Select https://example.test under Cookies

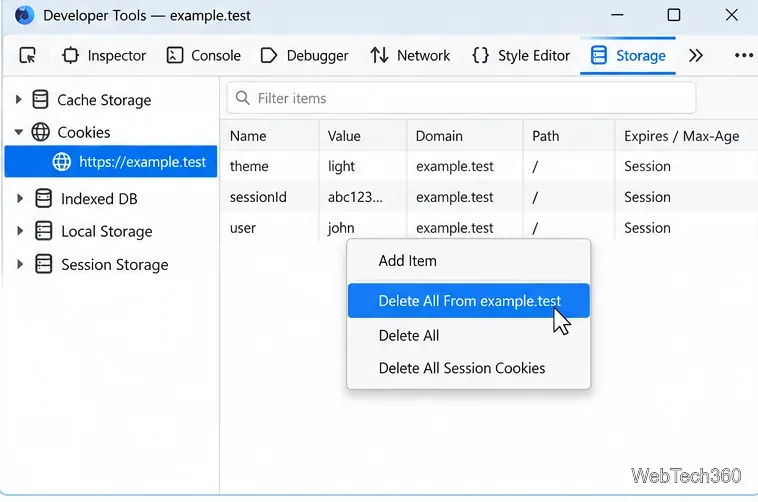click(111, 162)
